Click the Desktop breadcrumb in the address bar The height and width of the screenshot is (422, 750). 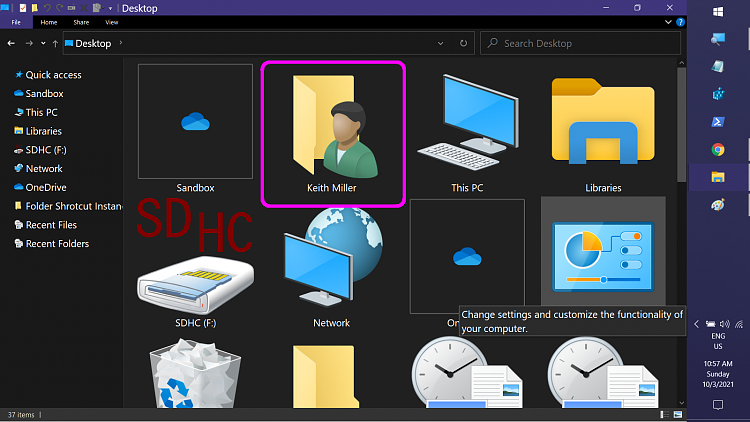coord(93,43)
